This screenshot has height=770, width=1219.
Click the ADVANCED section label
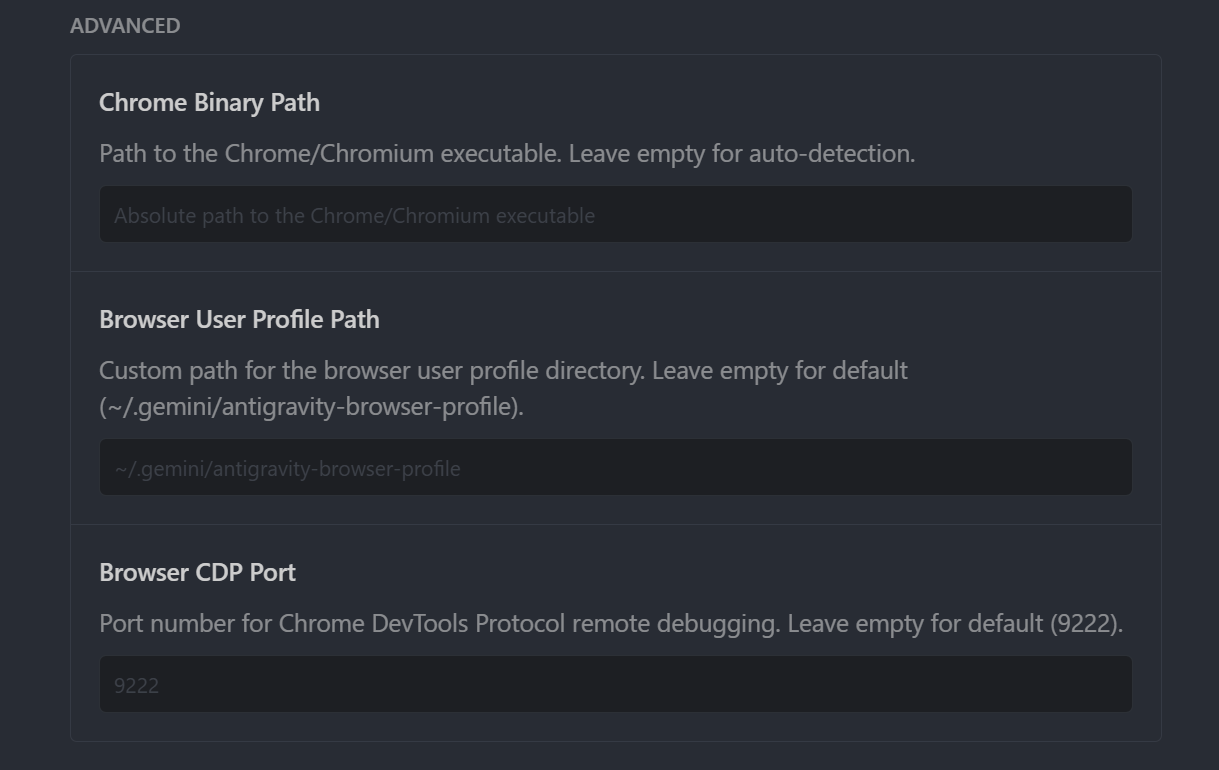[x=124, y=25]
